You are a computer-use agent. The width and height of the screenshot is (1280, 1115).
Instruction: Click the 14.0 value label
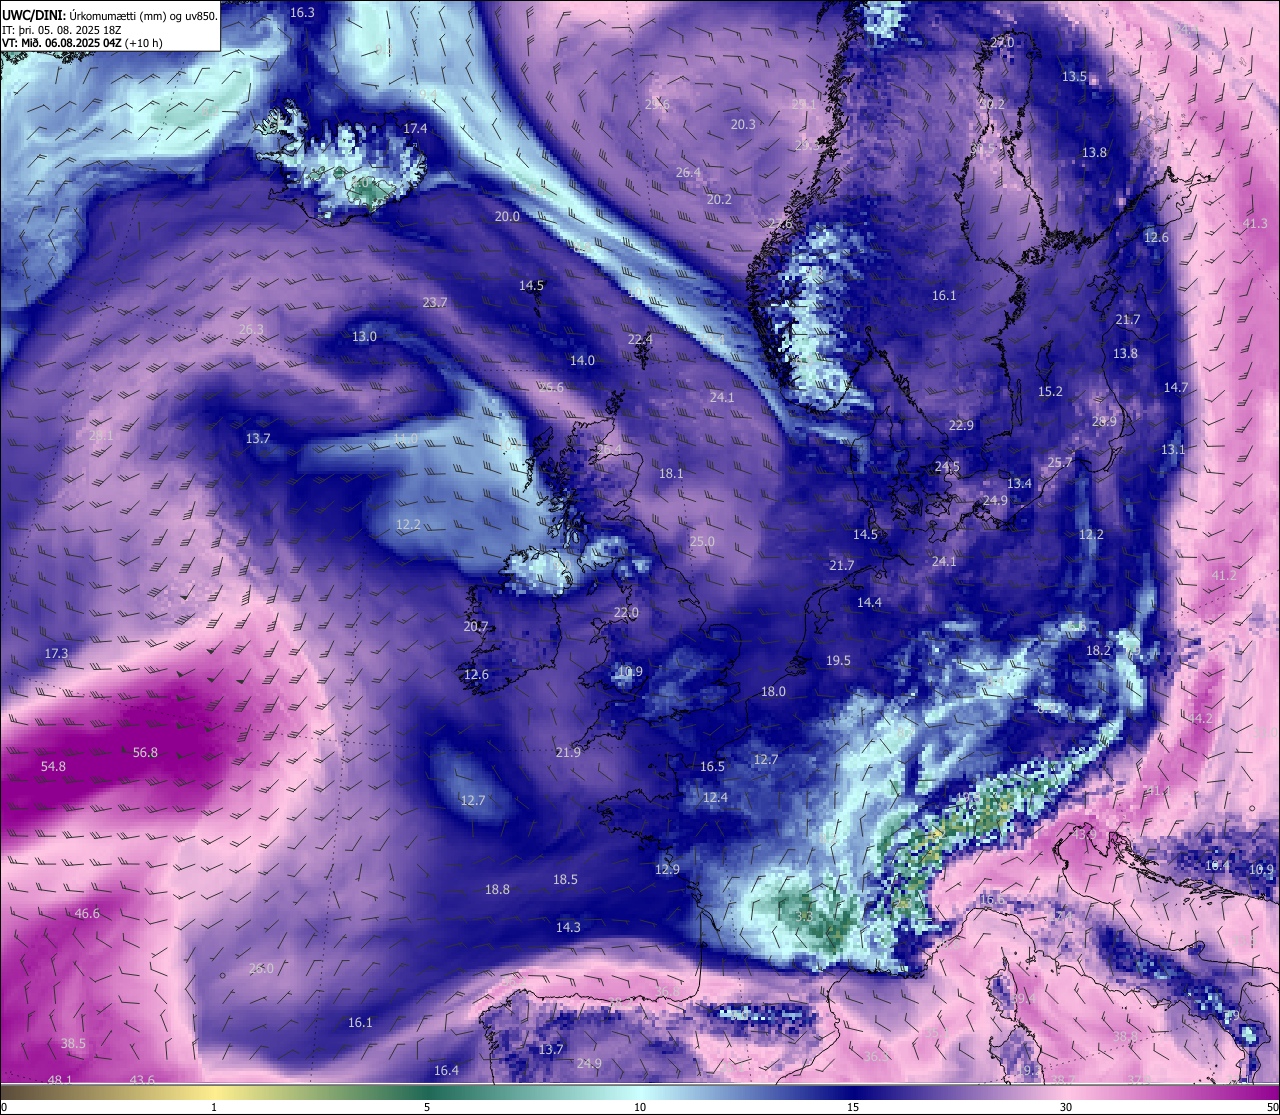click(x=582, y=361)
